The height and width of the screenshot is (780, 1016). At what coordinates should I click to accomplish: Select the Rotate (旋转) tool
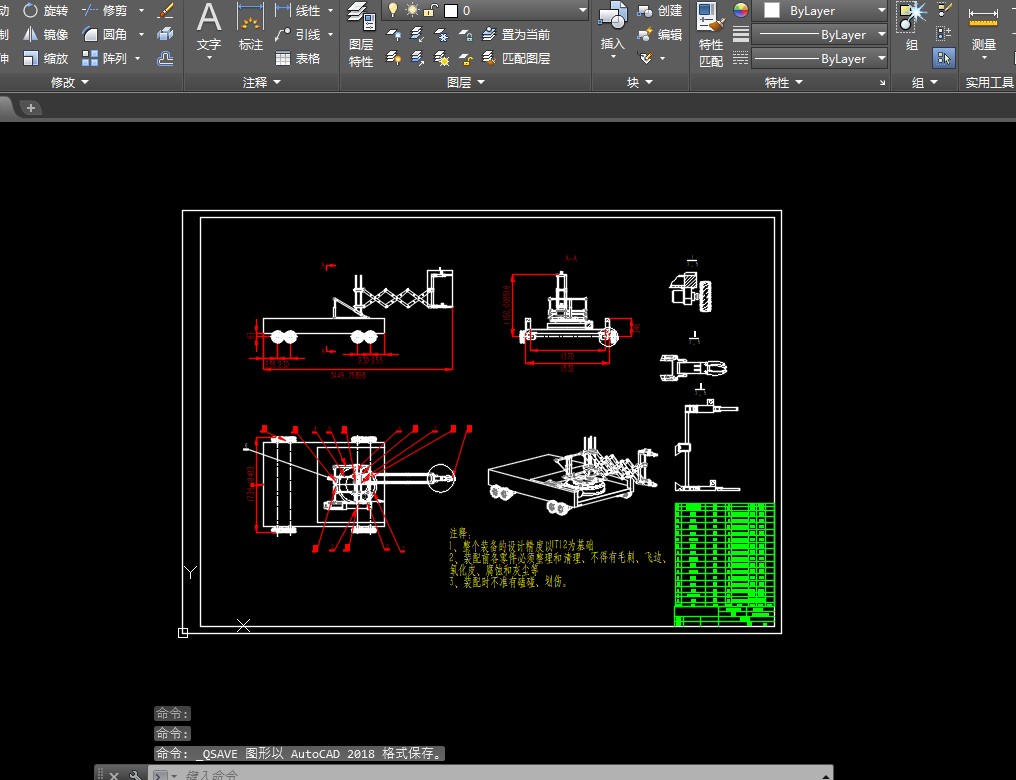pyautogui.click(x=45, y=10)
